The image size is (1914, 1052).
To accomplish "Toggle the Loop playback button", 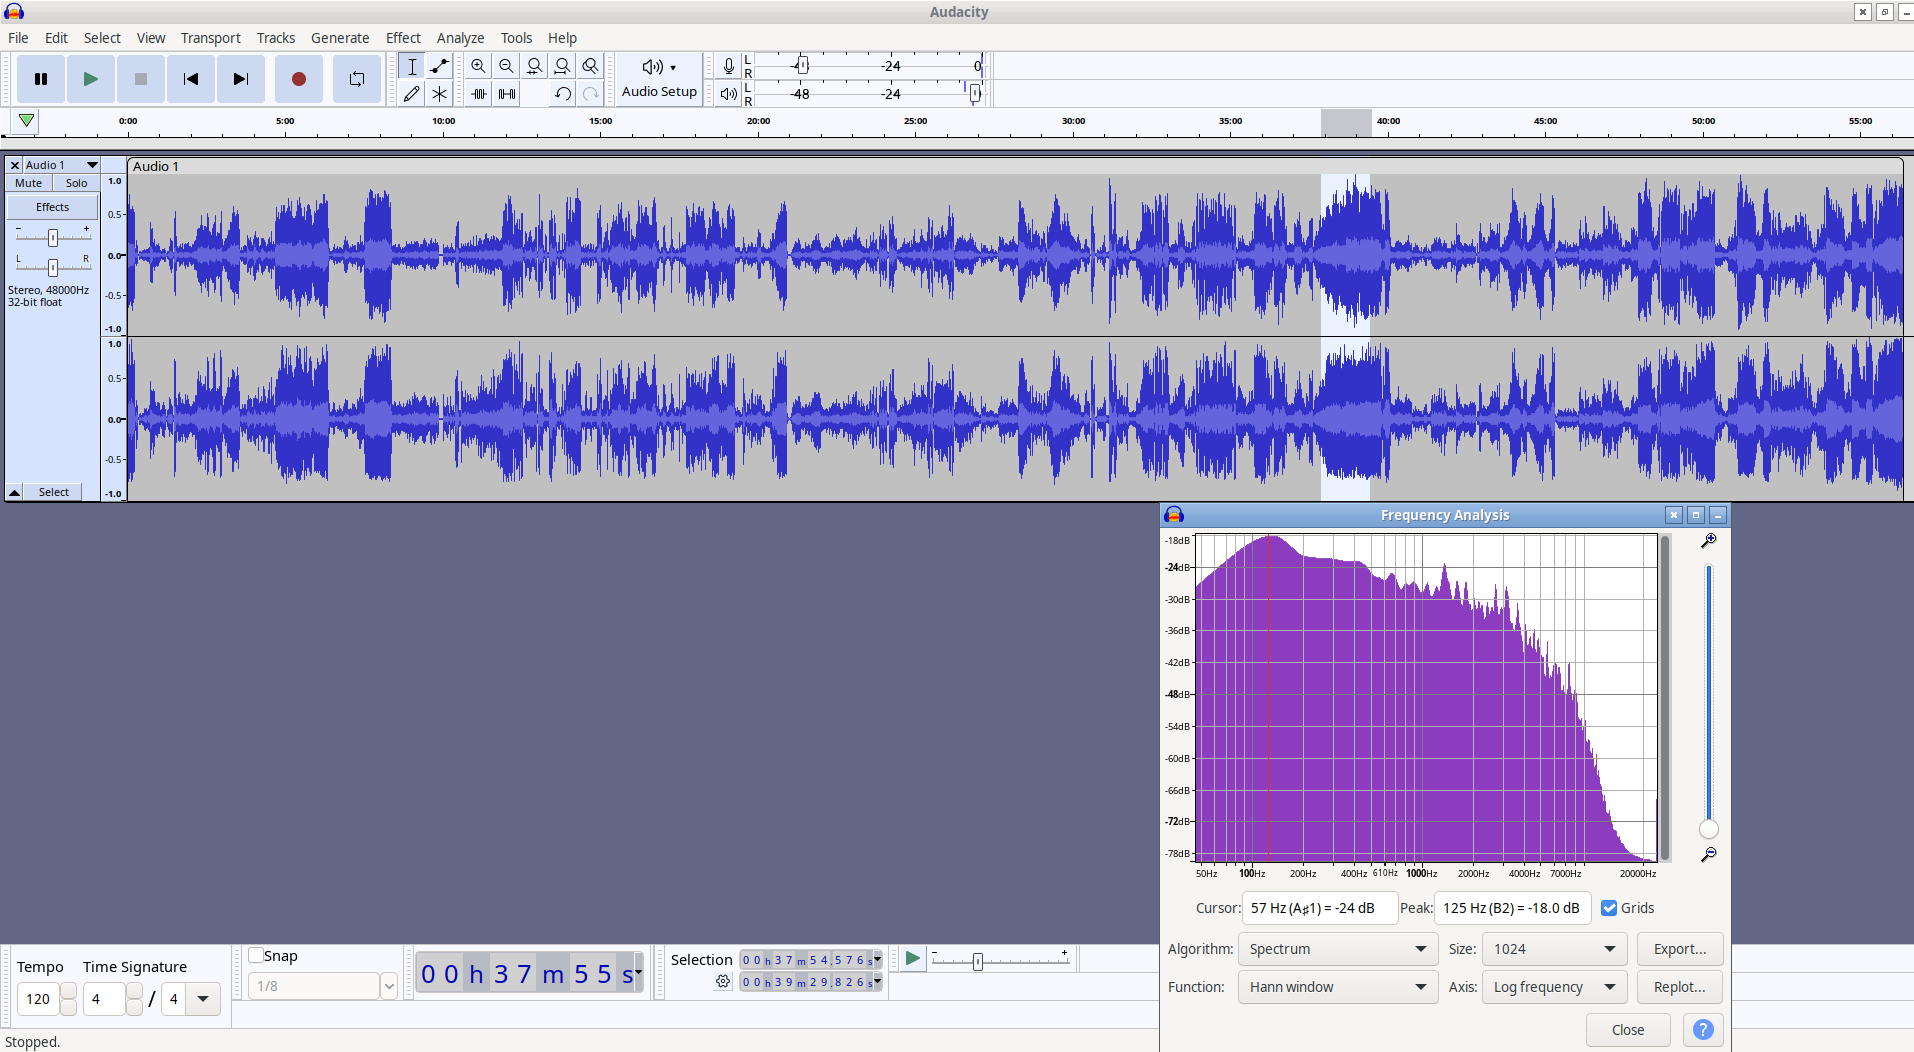I will pos(356,79).
